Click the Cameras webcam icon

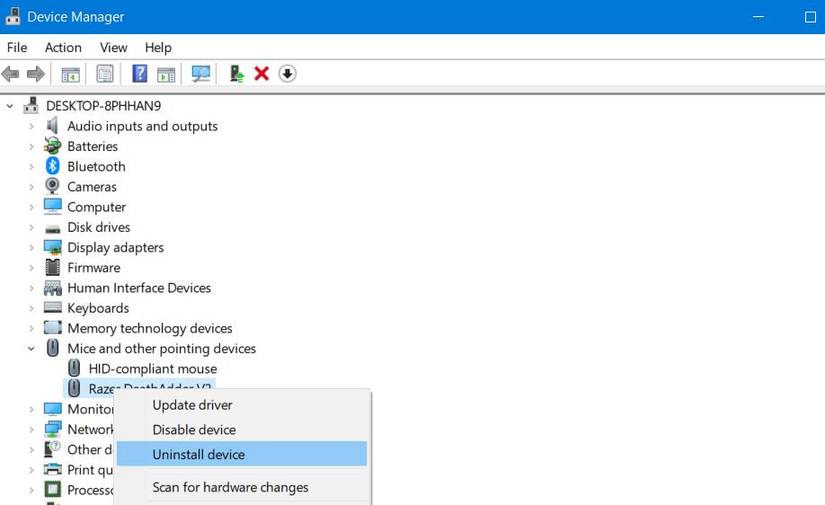tap(52, 186)
